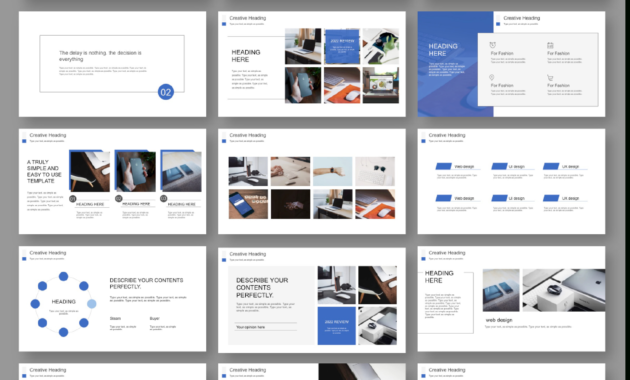The image size is (630, 380).
Task: Click the light blue dot in the circle diagram
Action: coord(92,304)
